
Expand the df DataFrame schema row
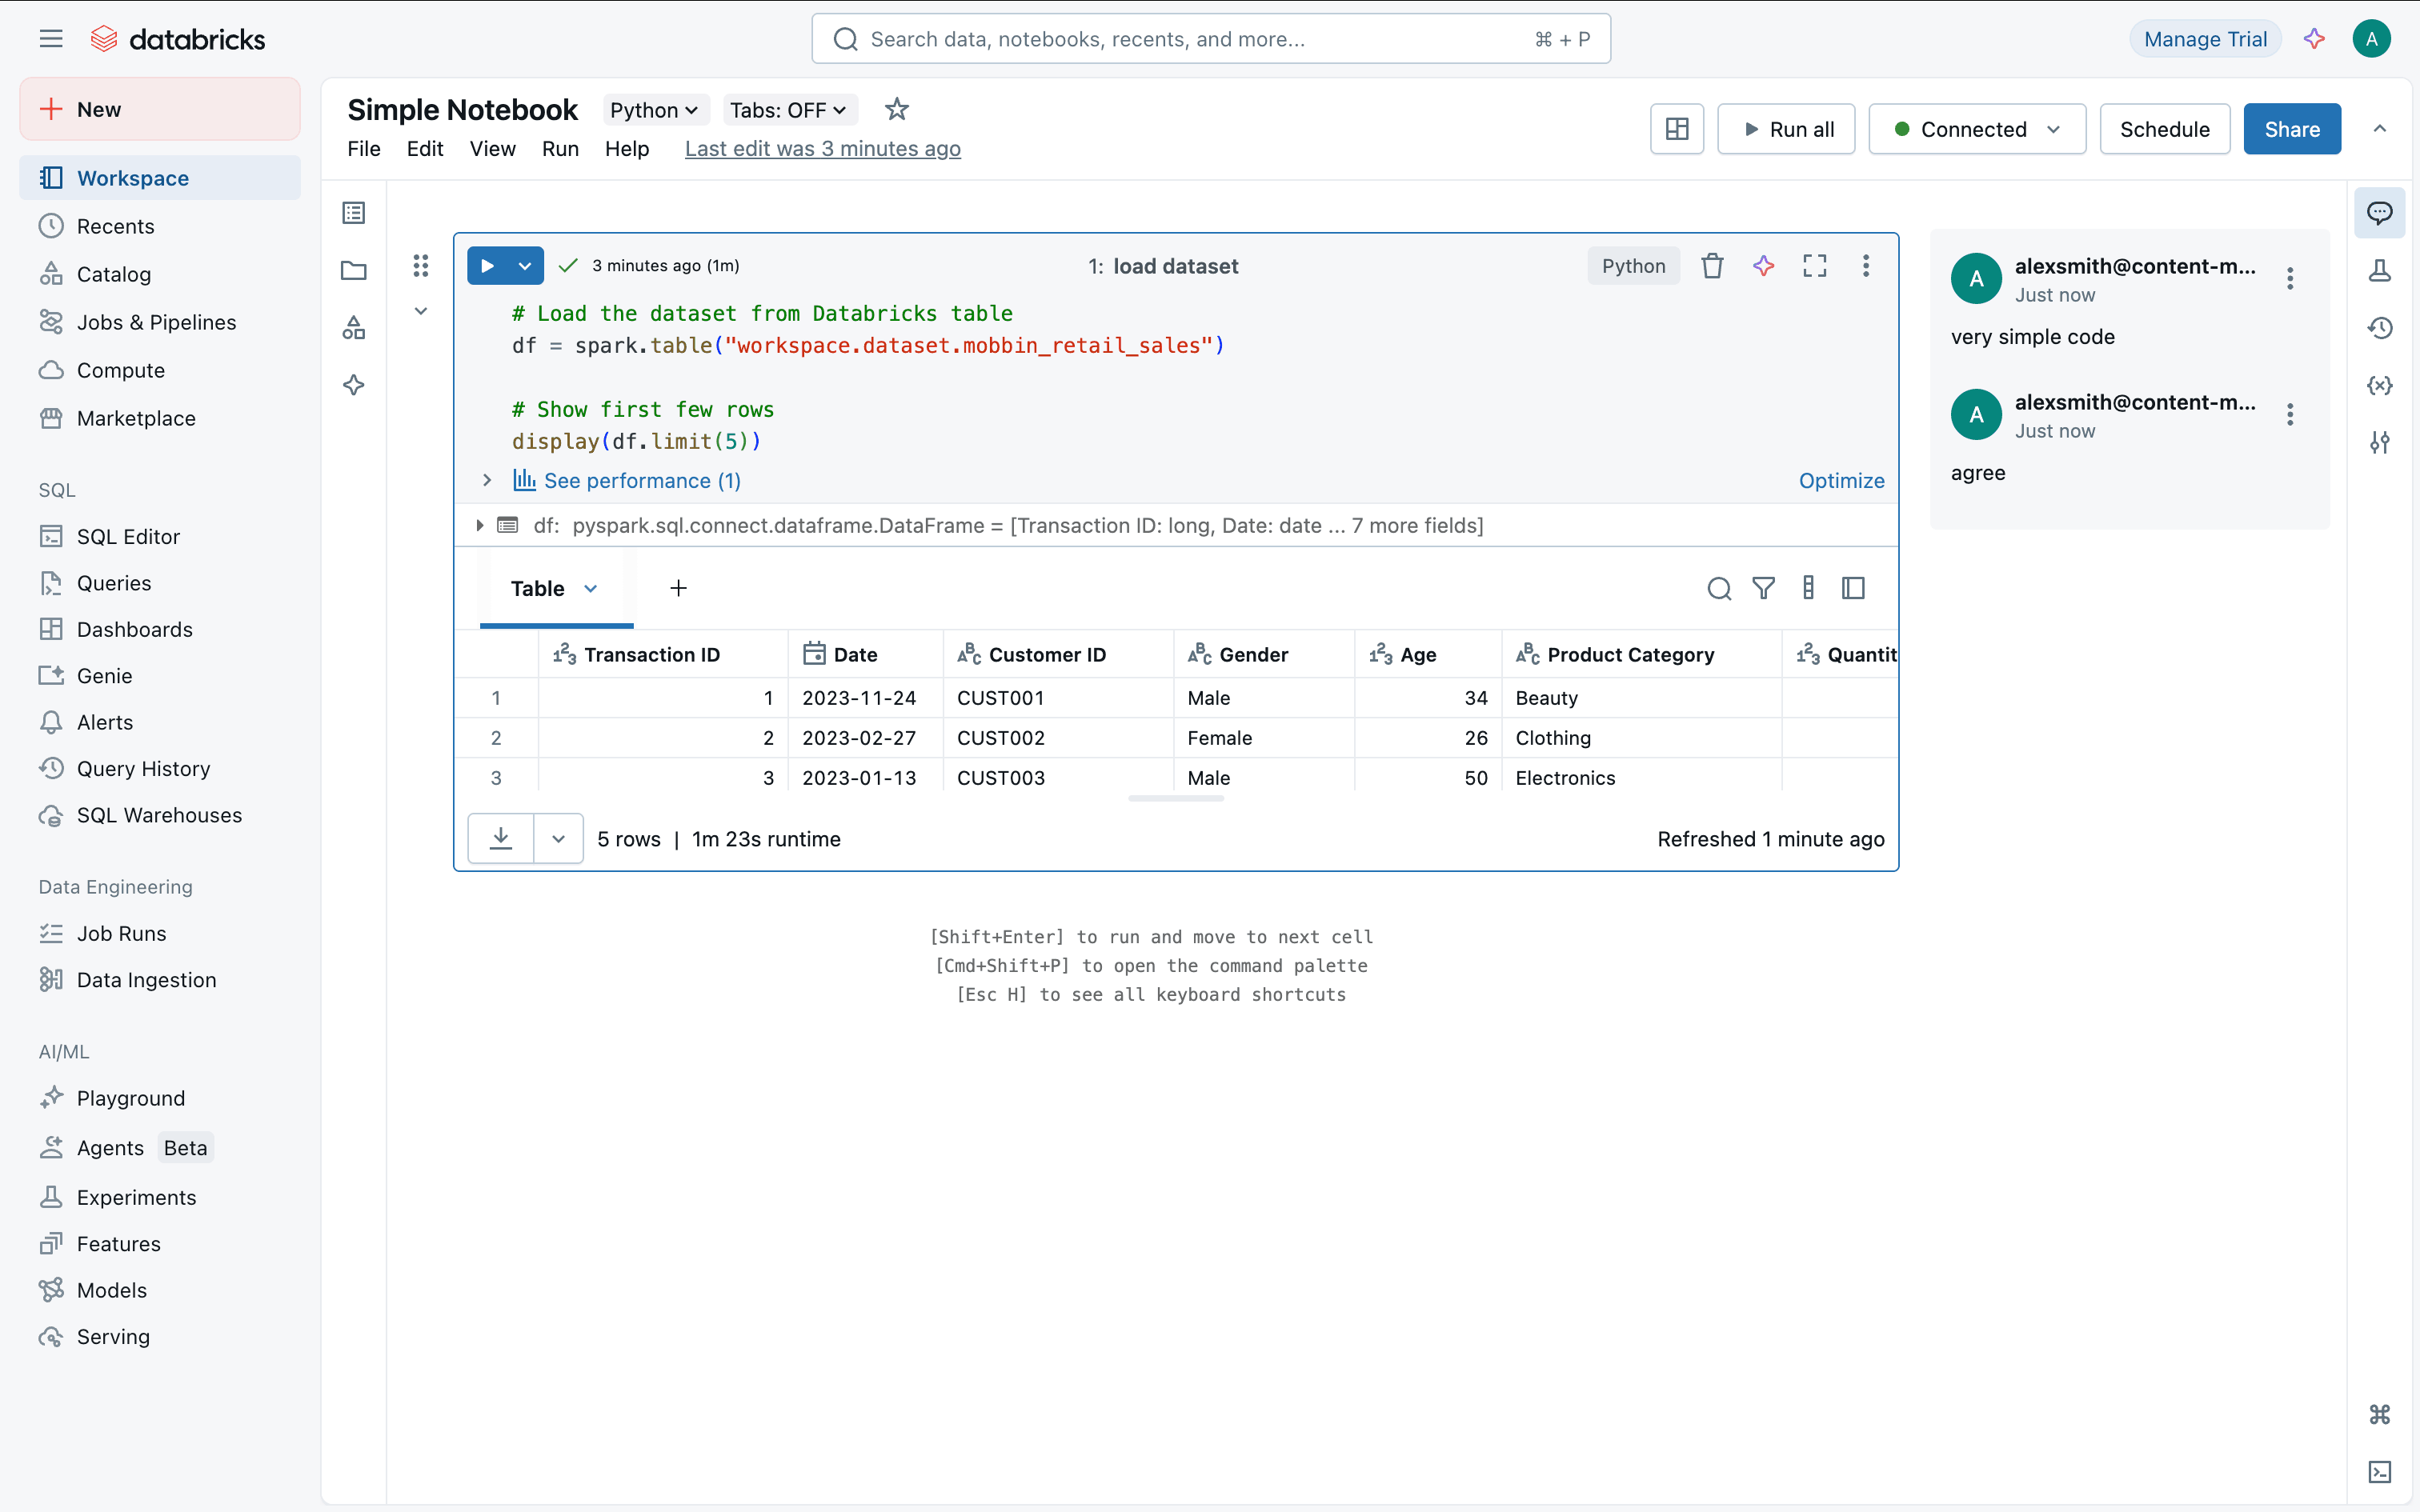480,526
